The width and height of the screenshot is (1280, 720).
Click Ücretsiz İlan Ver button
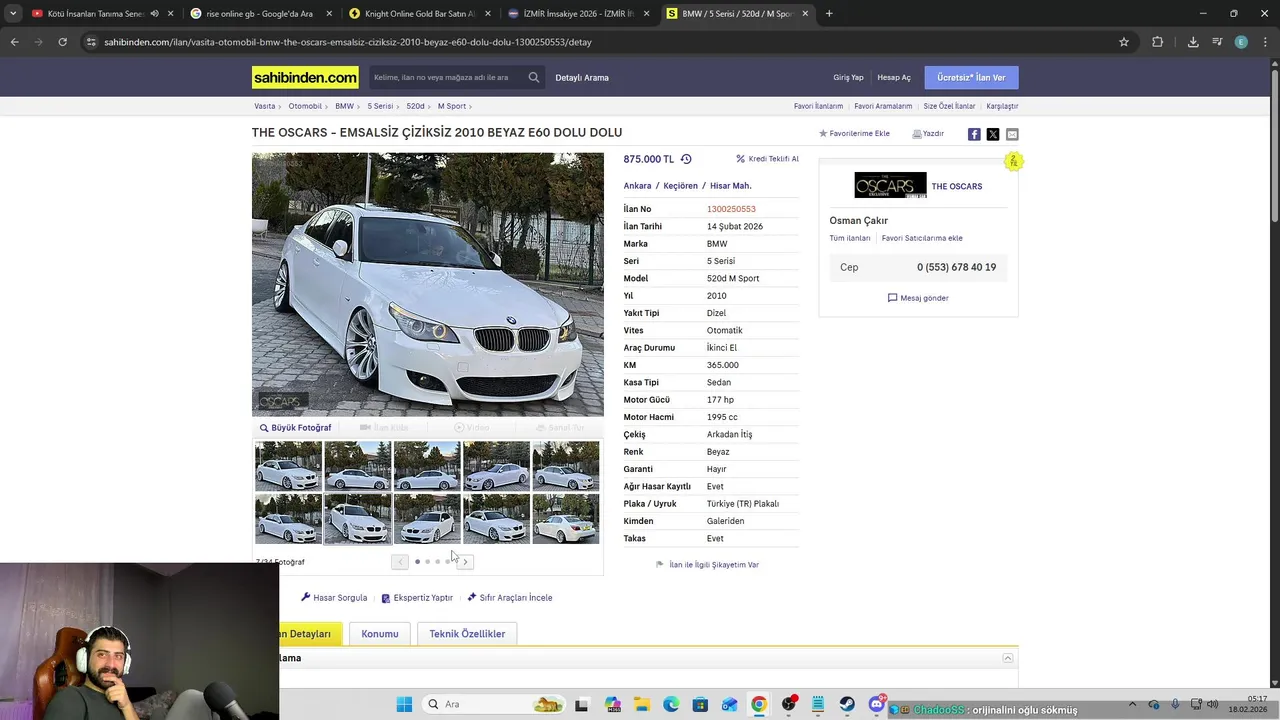tap(971, 77)
